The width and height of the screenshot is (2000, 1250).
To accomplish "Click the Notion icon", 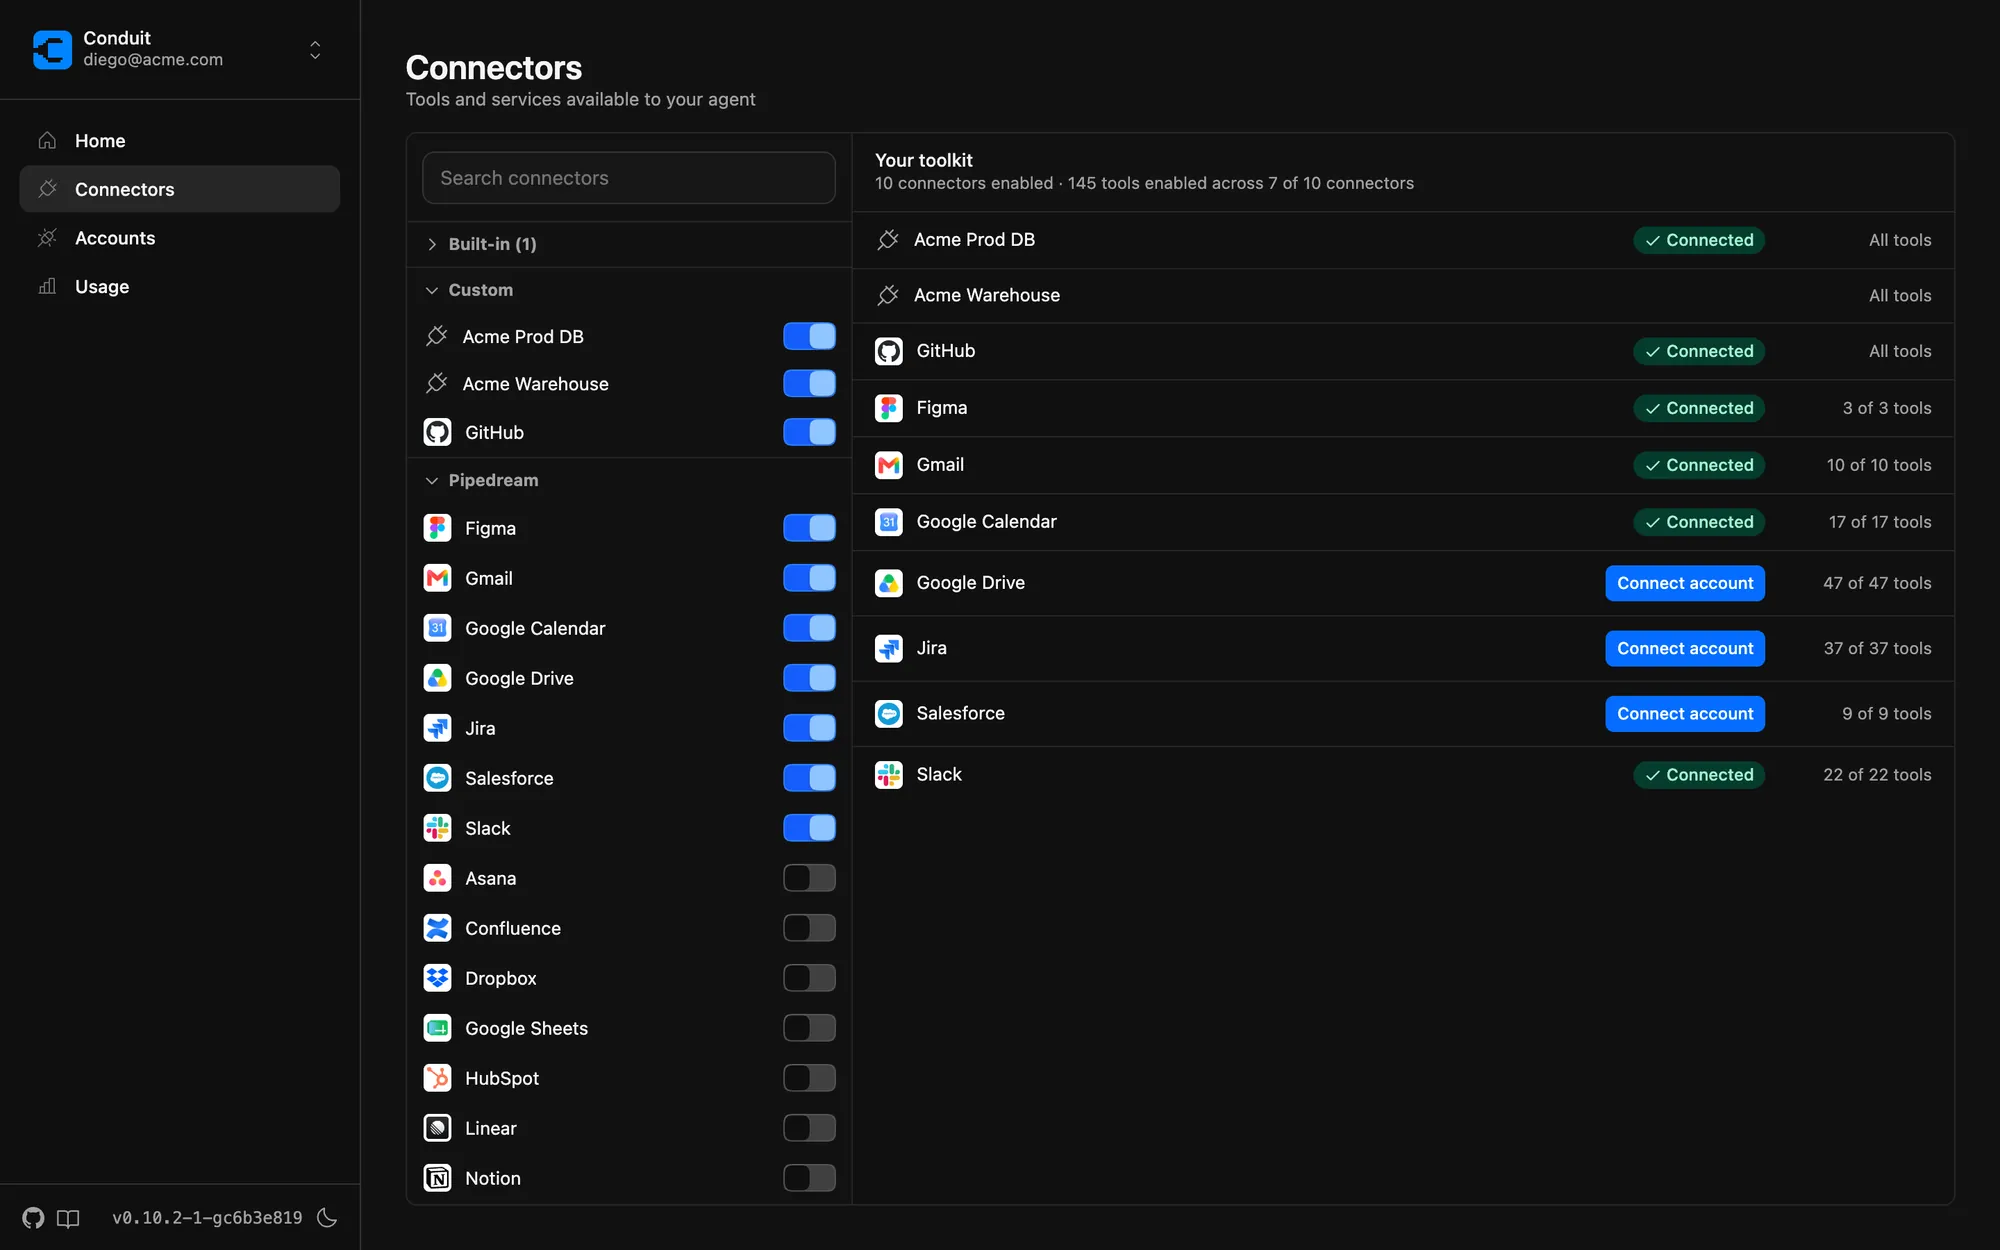I will [x=437, y=1178].
